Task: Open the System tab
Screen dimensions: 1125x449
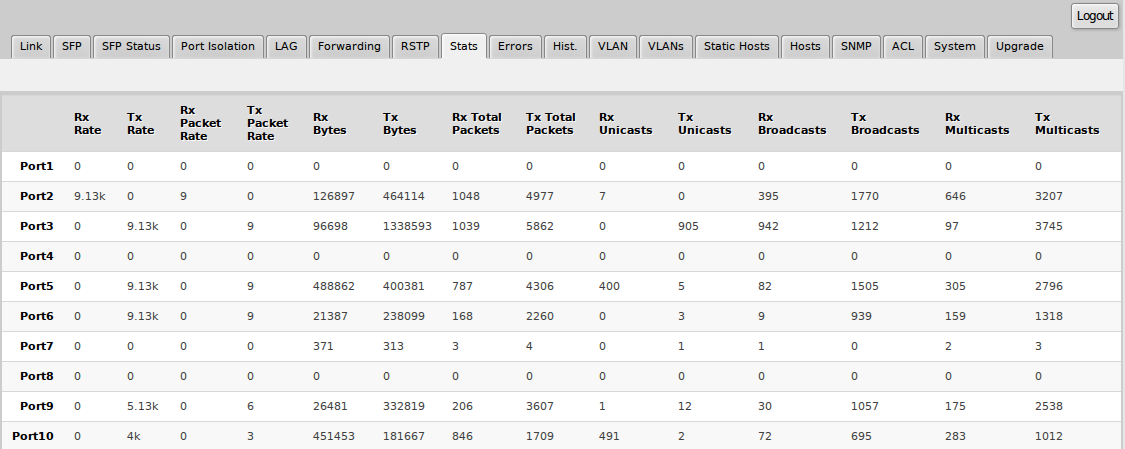Action: [x=954, y=46]
